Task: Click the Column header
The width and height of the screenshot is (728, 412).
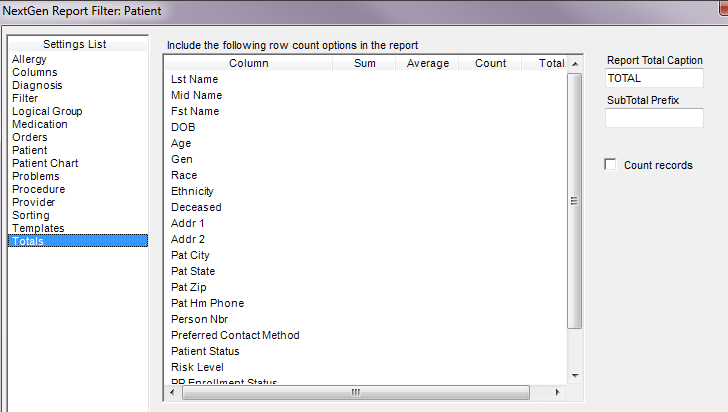Action: (248, 63)
